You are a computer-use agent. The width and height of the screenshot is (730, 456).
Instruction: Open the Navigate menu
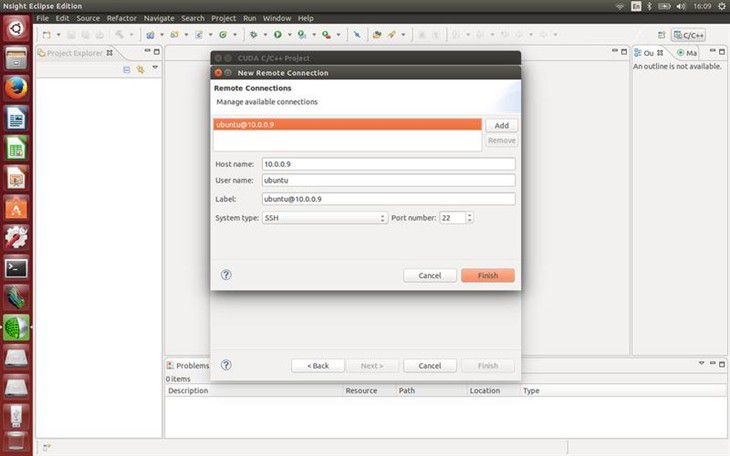point(159,18)
